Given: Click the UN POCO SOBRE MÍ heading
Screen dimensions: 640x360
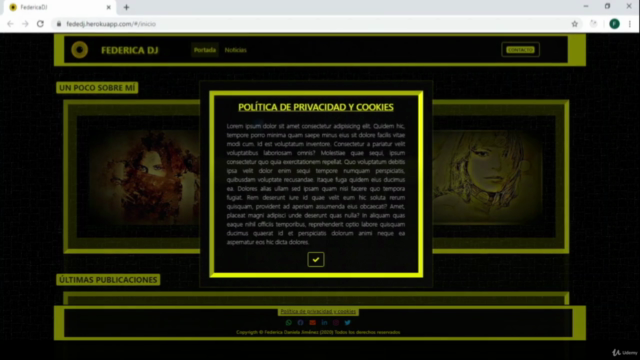Looking at the screenshot, I should coord(97,88).
